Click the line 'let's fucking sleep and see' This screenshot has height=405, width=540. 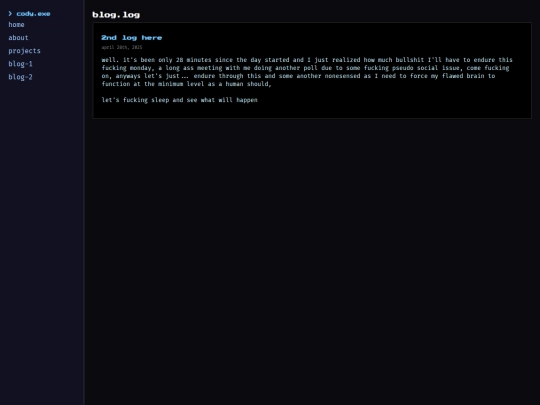pyautogui.click(x=179, y=100)
